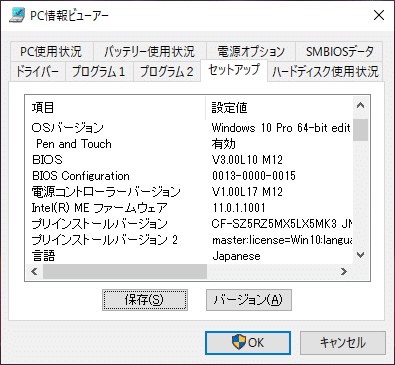Select the 電源オプション tab

251,52
